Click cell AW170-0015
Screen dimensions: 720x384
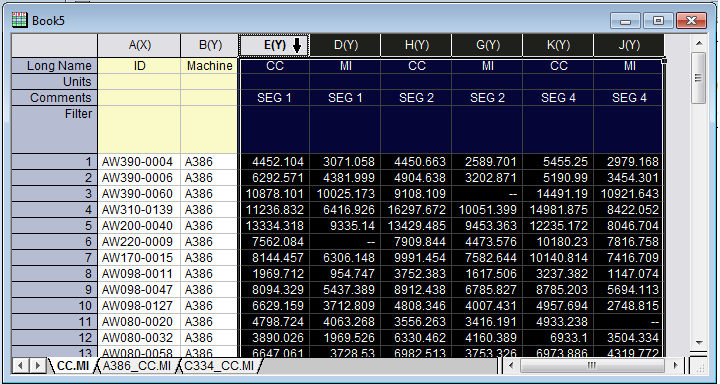139,258
